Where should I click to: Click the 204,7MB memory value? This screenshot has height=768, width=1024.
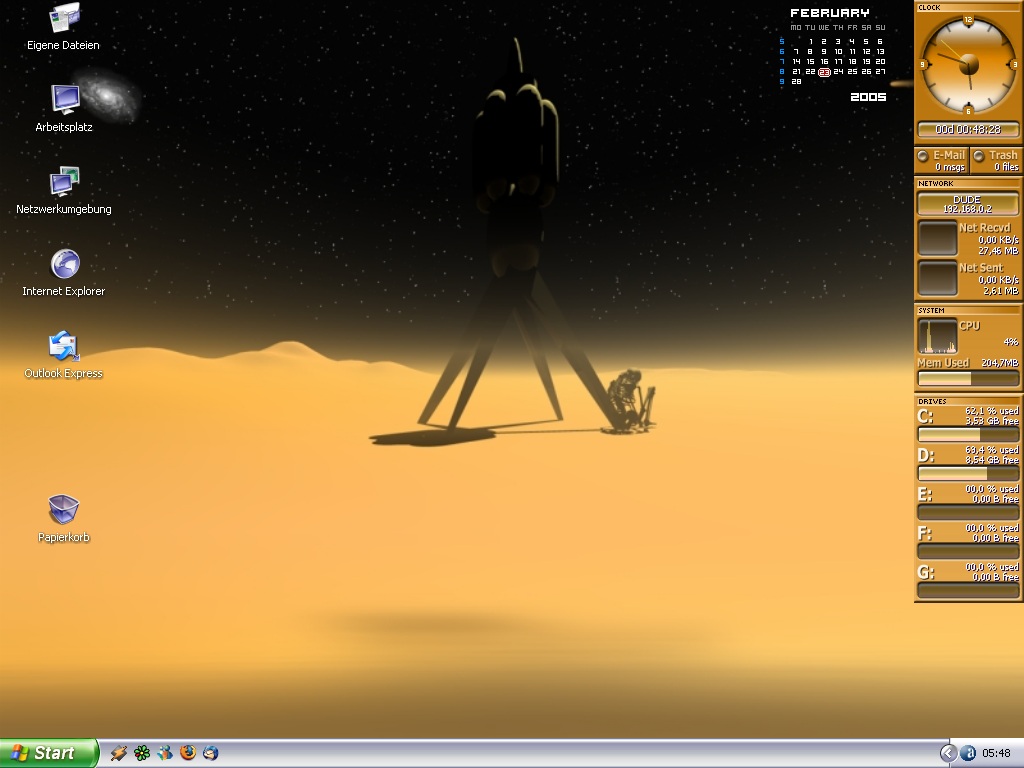point(998,362)
